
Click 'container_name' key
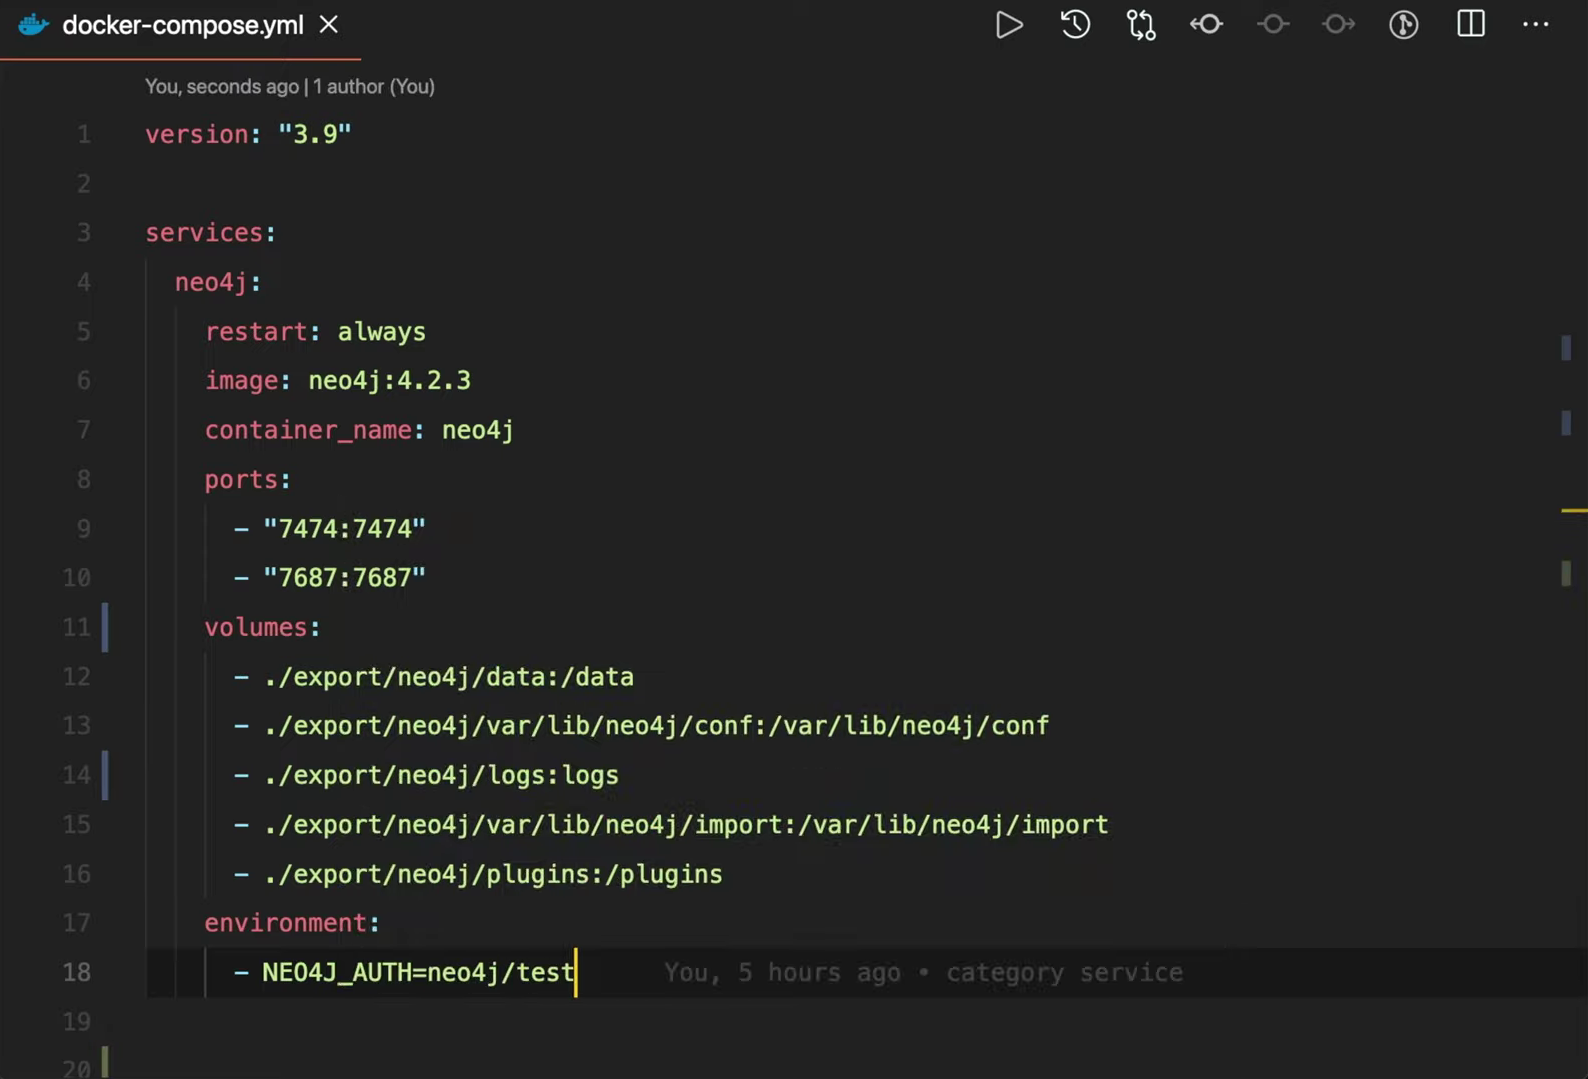point(308,431)
